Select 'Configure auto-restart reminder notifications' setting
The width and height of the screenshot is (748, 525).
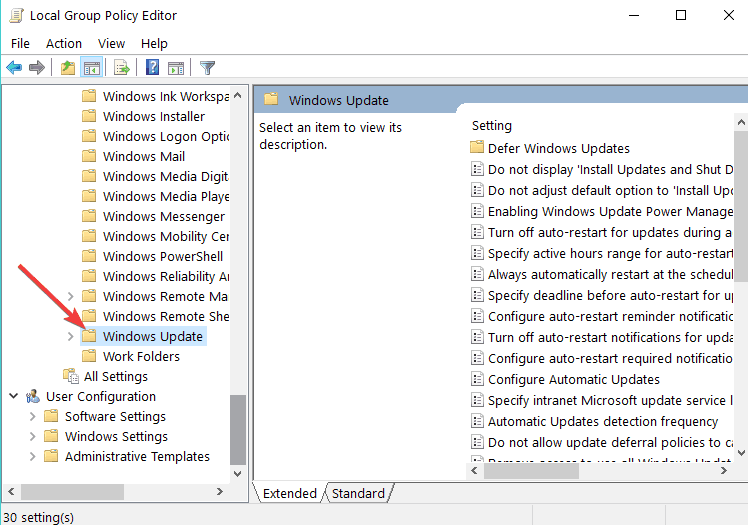[601, 316]
